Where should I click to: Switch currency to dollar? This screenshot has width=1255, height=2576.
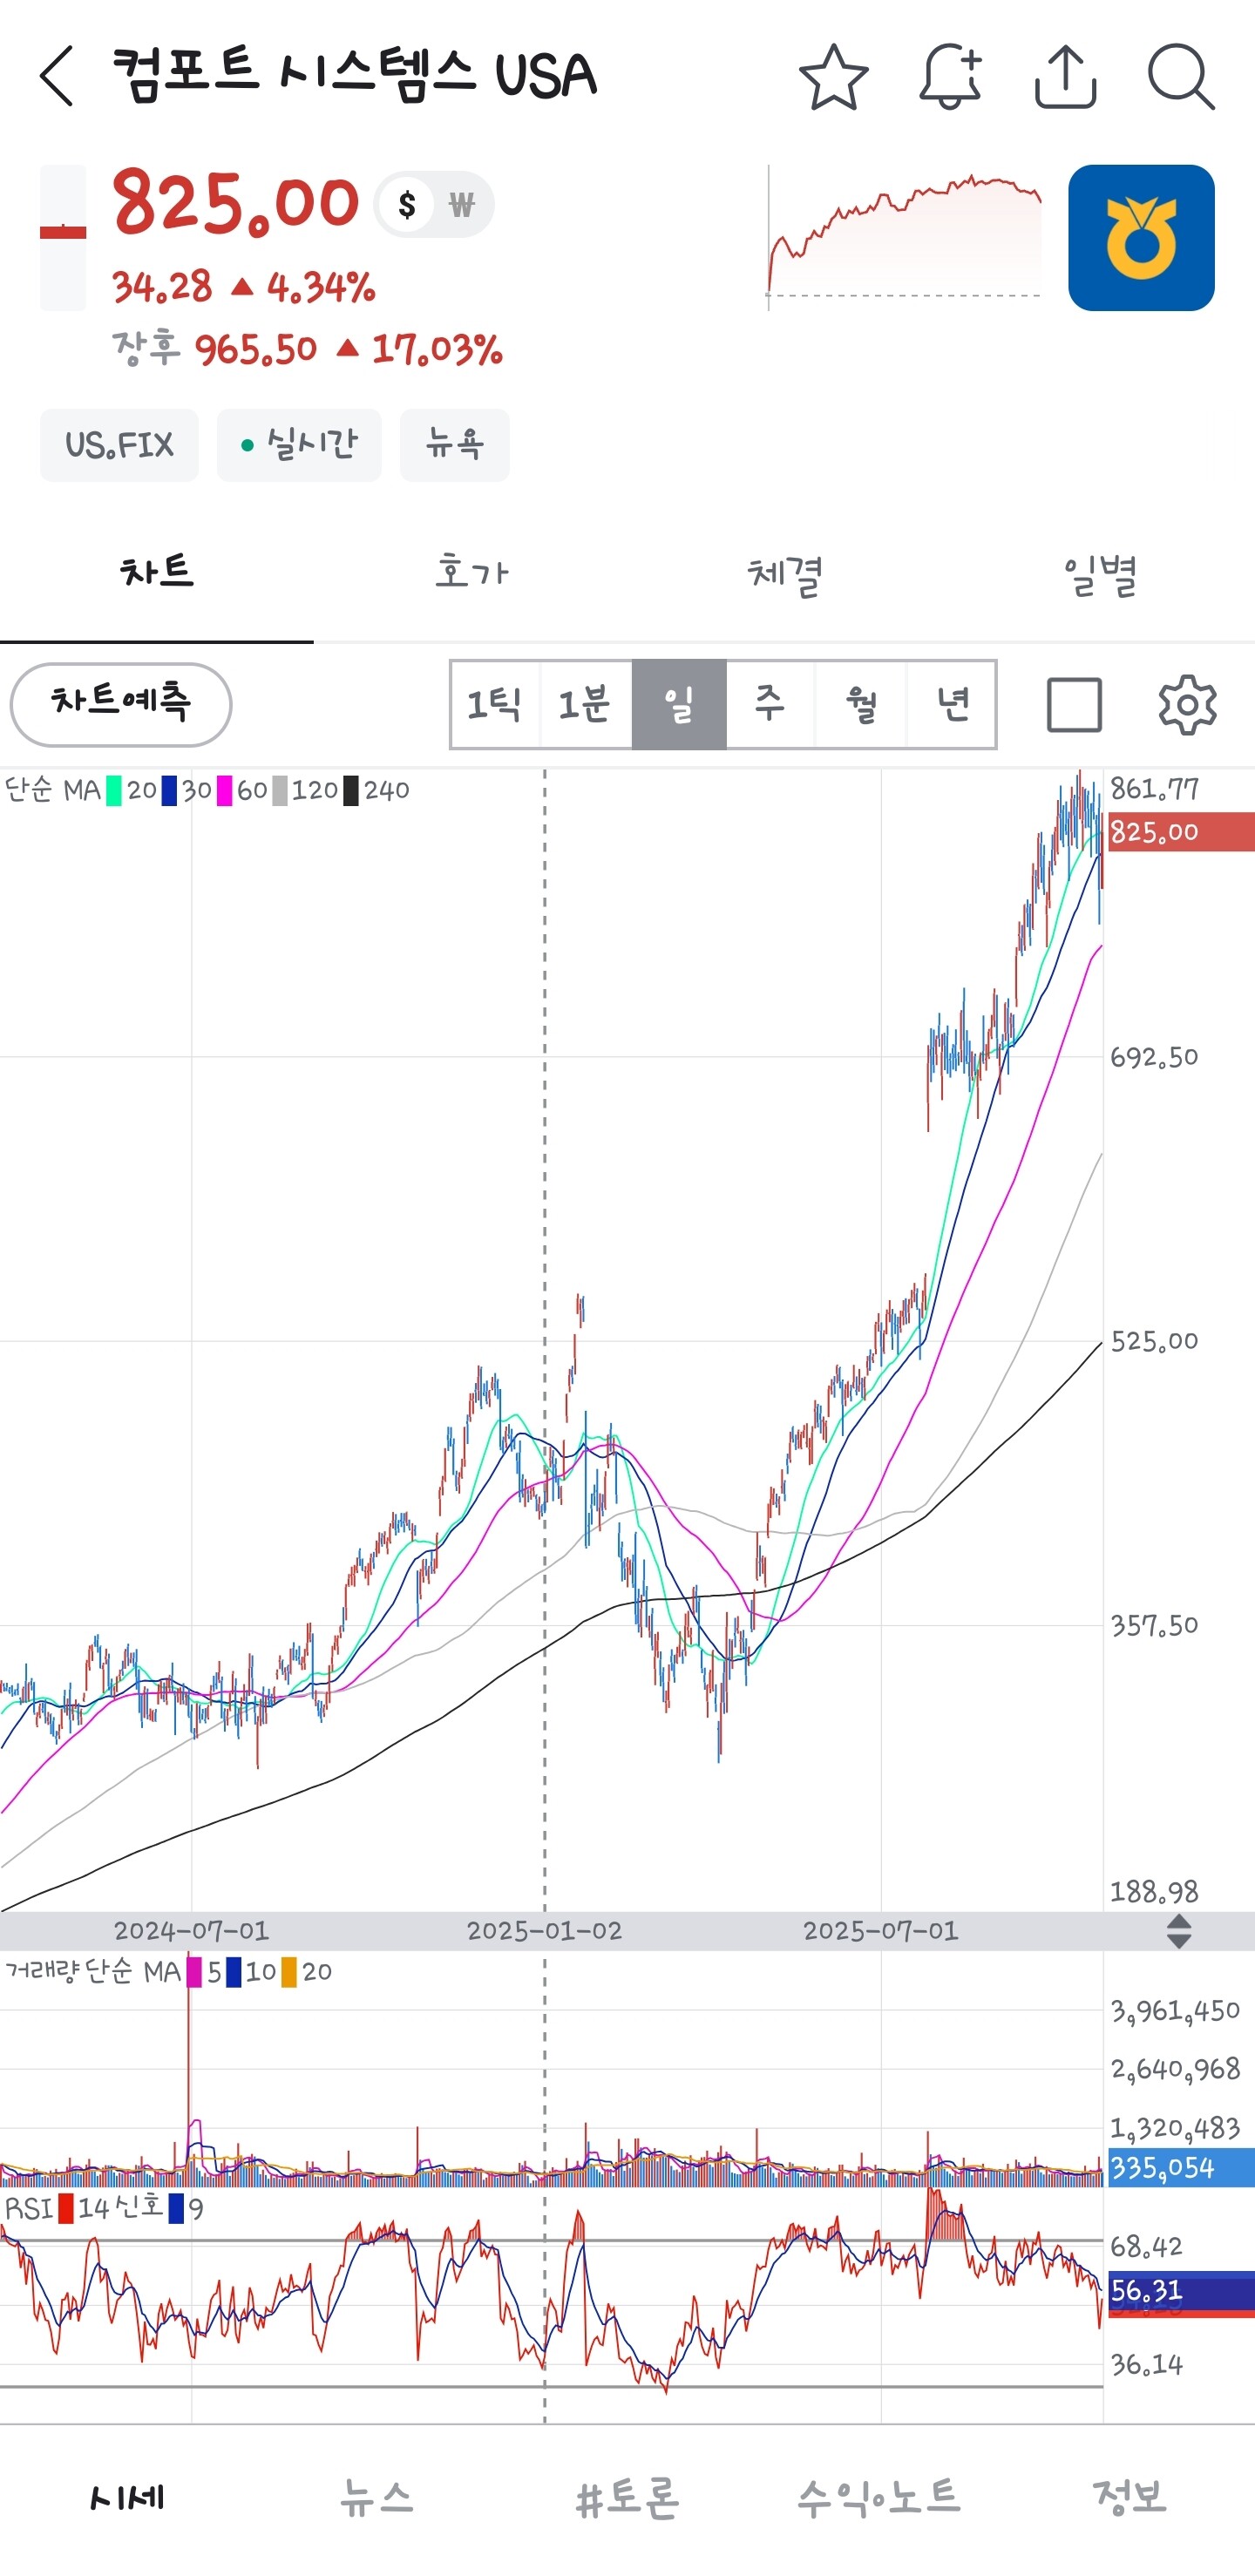coord(406,205)
